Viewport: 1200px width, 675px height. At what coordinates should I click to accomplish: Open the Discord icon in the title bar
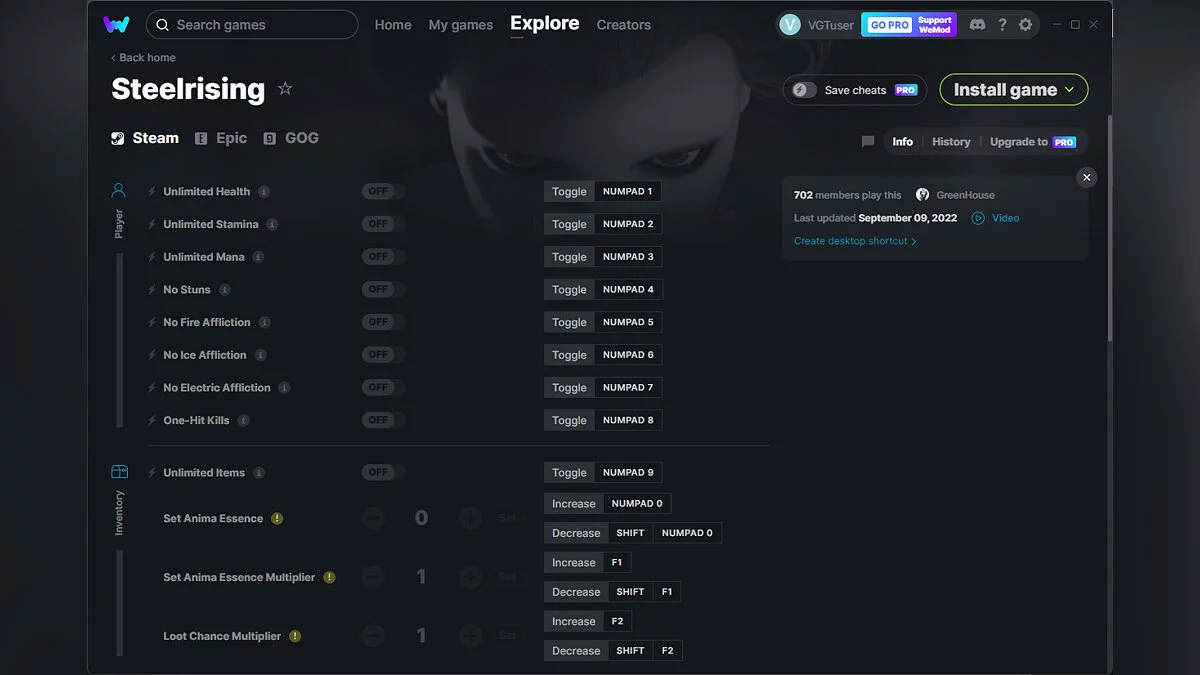[x=977, y=24]
